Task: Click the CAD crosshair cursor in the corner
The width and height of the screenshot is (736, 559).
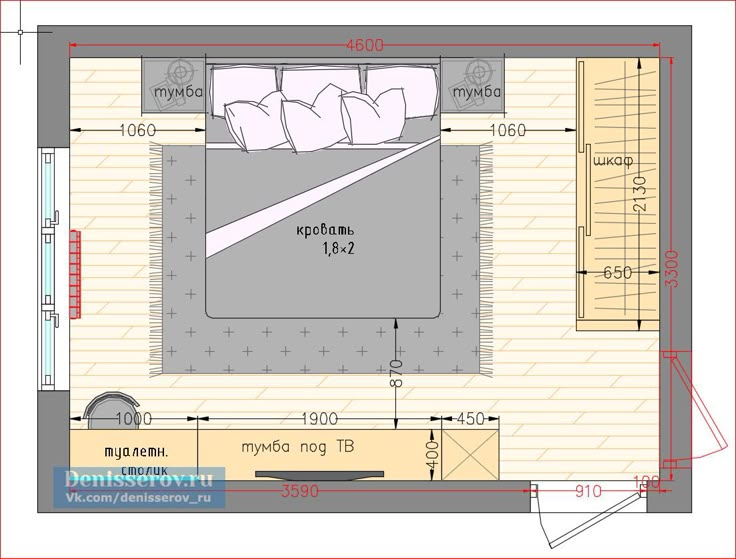Action: click(x=22, y=32)
